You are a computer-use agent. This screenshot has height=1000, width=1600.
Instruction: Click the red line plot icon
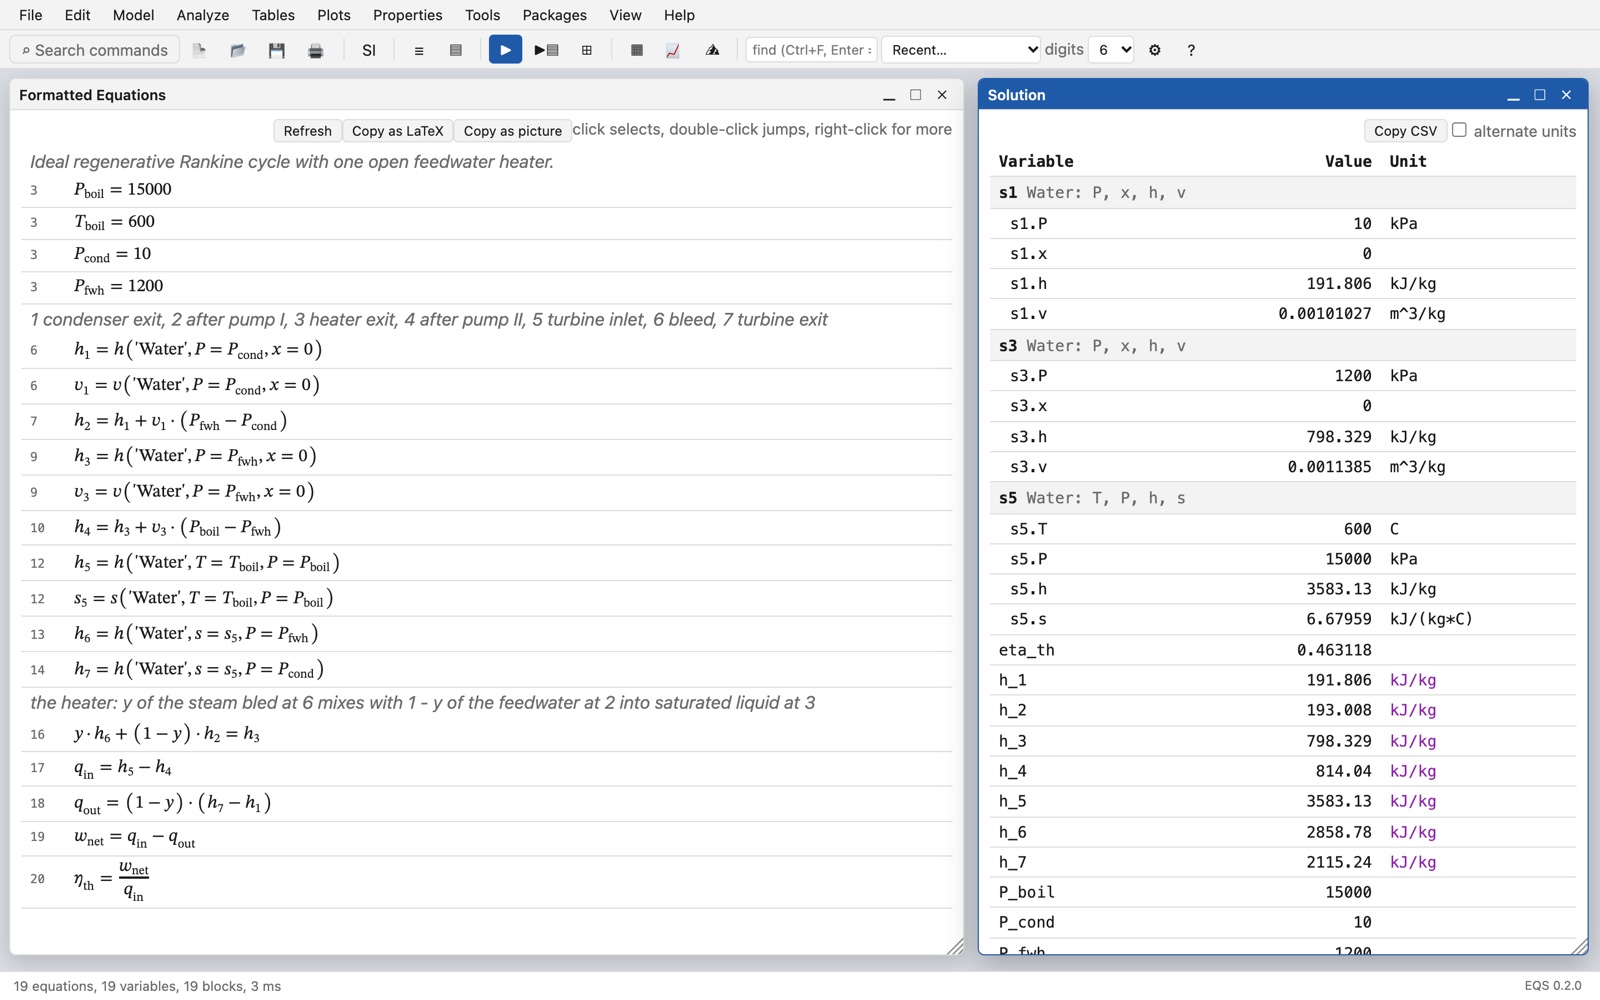(673, 50)
